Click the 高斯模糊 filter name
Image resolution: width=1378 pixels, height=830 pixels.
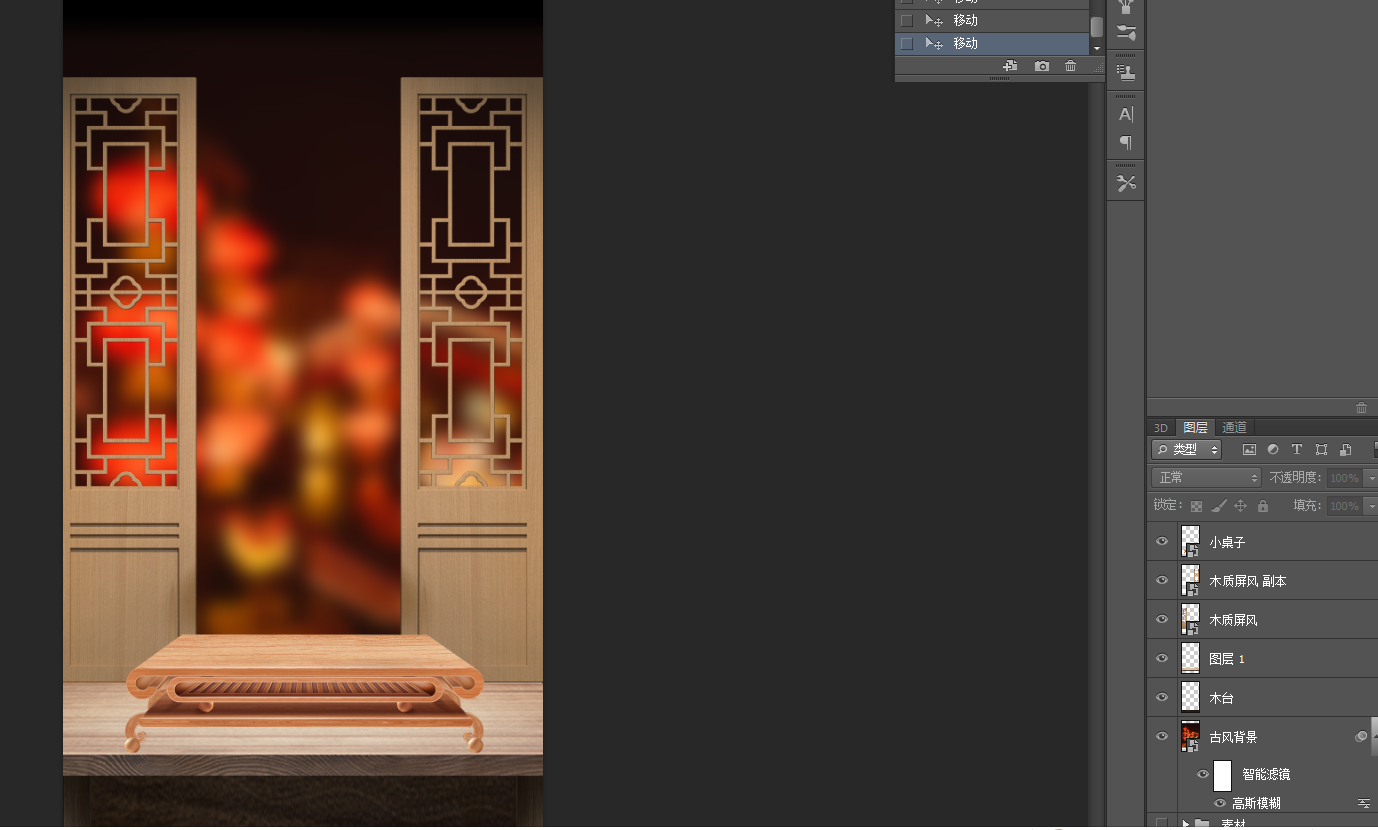tap(1256, 803)
